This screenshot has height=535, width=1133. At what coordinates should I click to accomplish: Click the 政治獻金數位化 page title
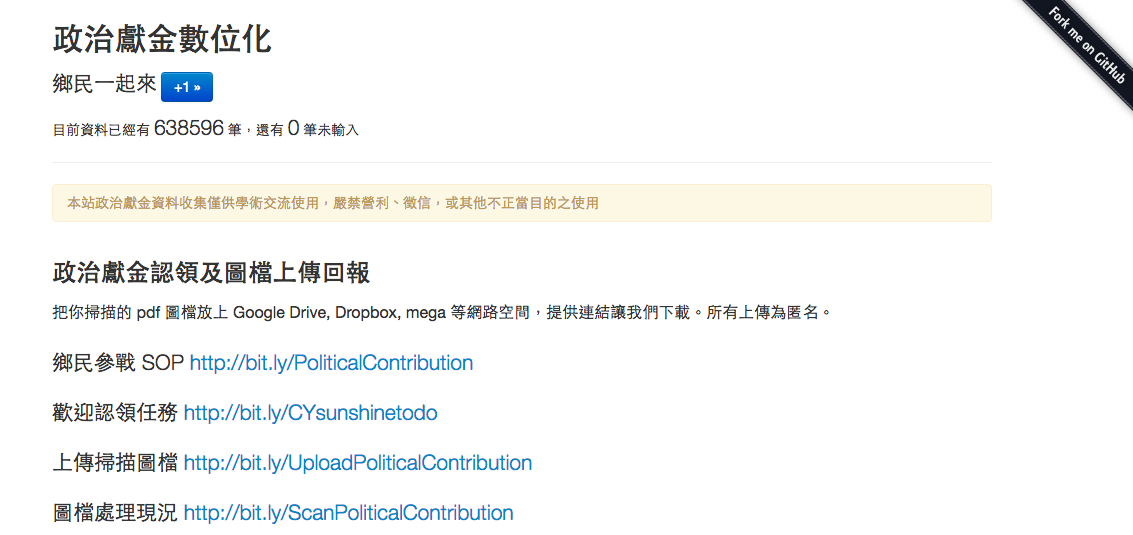tap(162, 39)
